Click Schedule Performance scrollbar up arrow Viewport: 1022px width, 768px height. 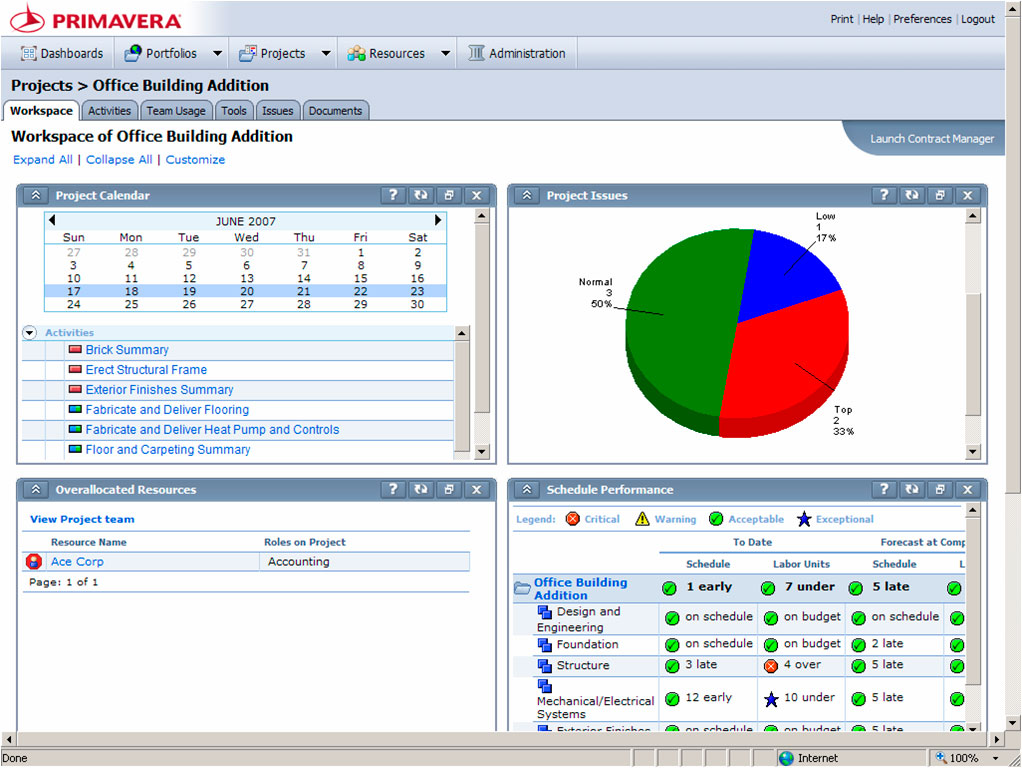(972, 510)
